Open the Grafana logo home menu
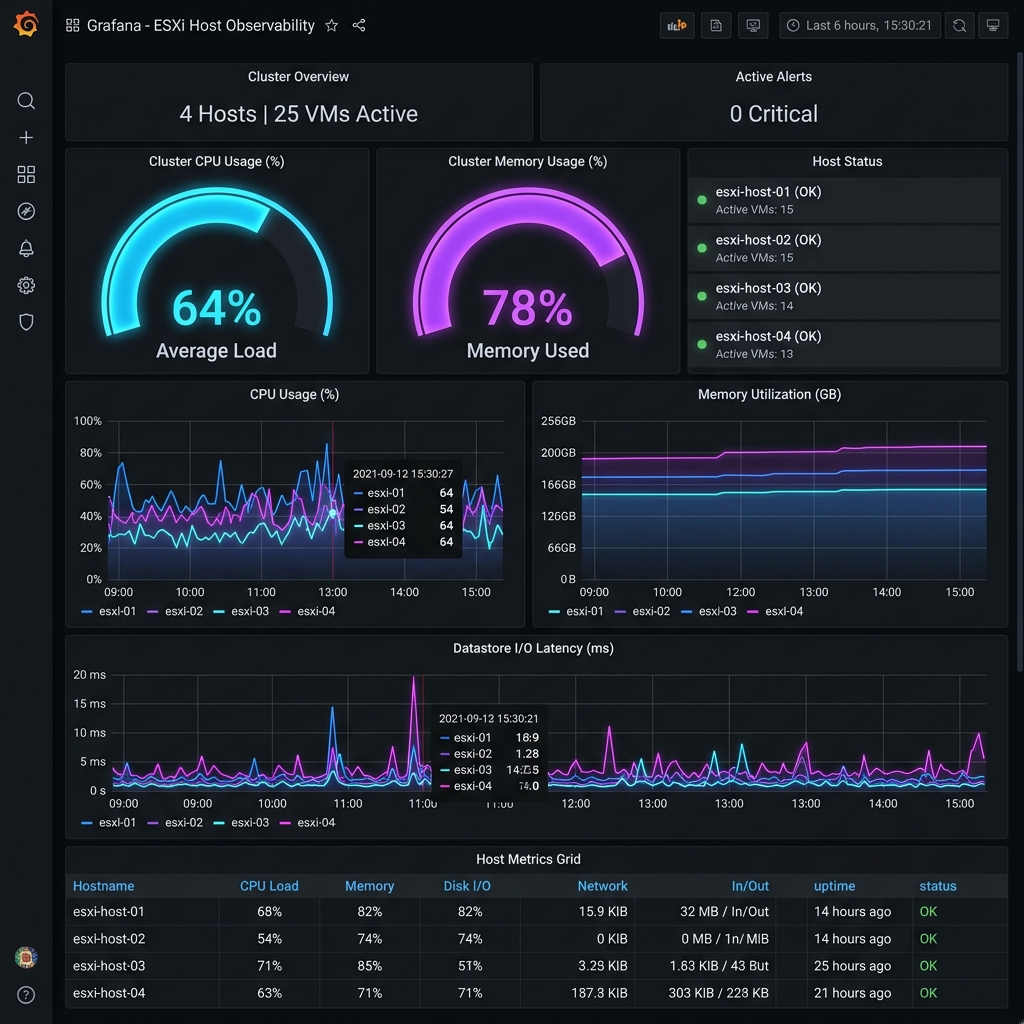Viewport: 1024px width, 1024px height. click(26, 25)
